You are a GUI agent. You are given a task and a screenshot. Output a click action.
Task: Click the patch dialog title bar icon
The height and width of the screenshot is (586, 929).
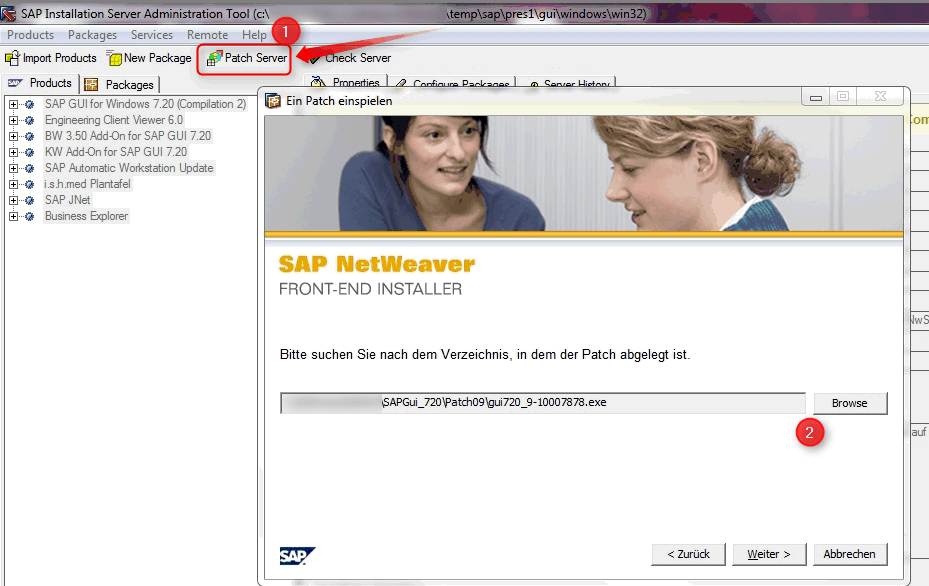point(273,101)
